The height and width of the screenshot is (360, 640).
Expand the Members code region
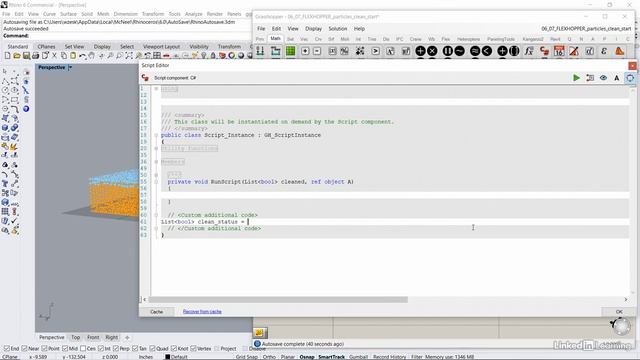point(156,162)
